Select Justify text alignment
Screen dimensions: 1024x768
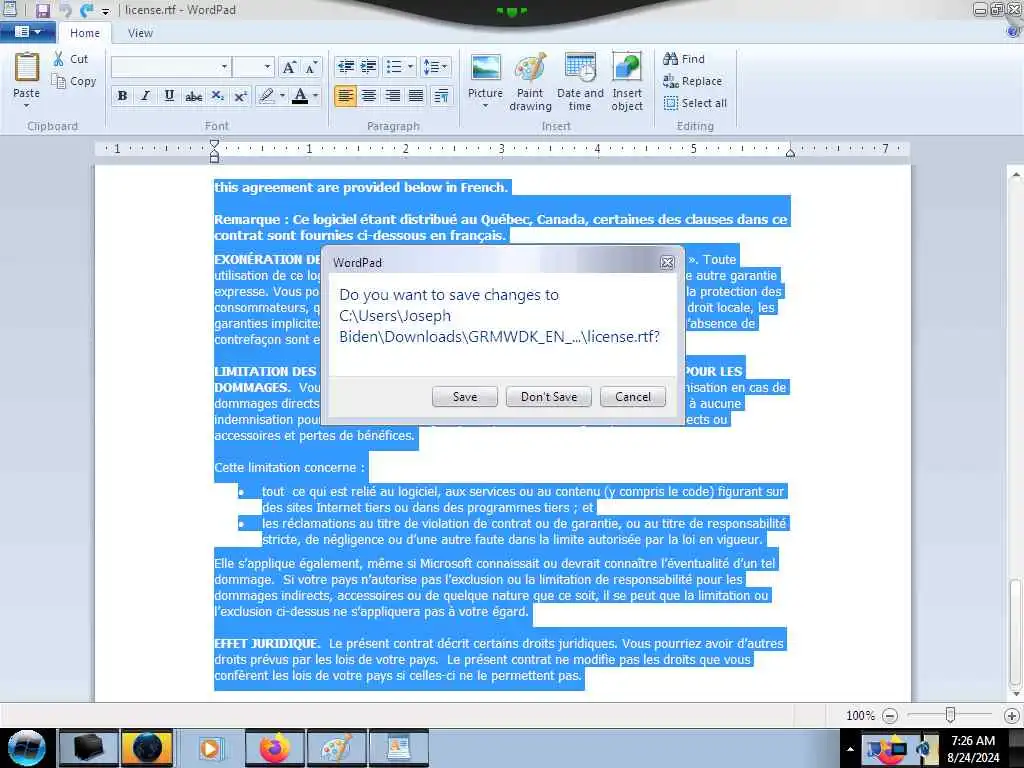click(x=416, y=96)
